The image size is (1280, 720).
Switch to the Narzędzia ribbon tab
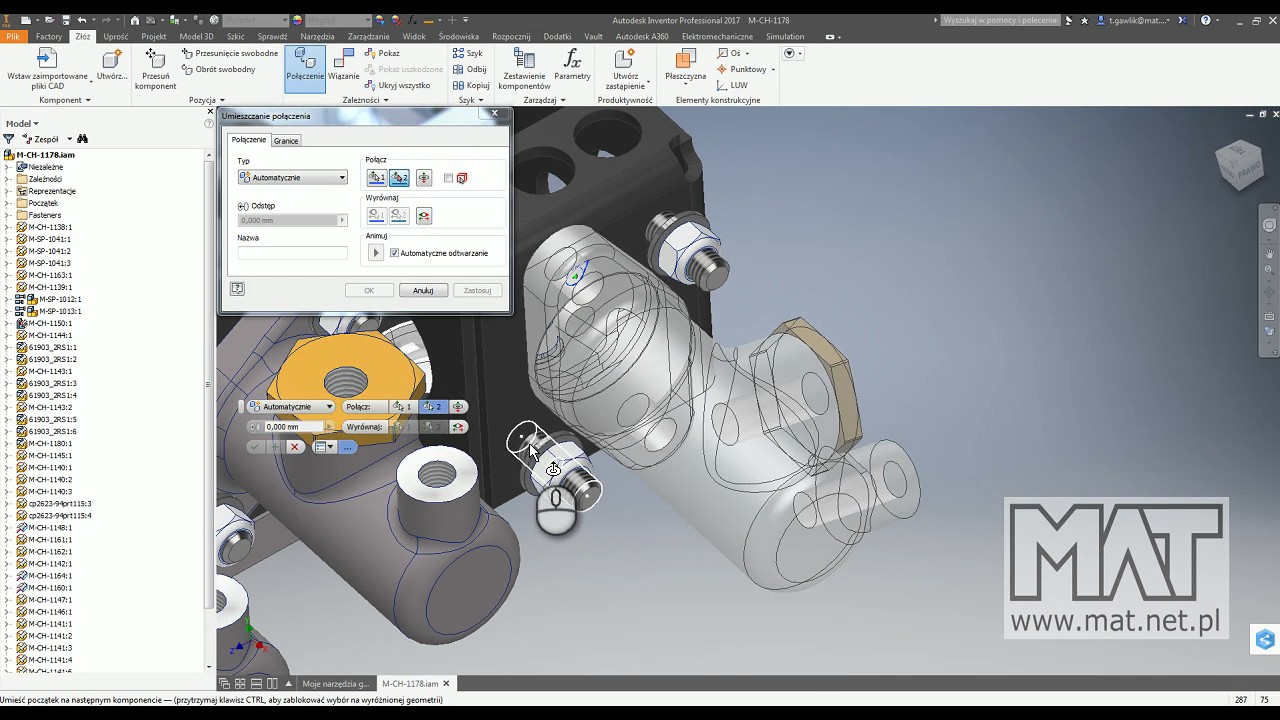tap(318, 36)
